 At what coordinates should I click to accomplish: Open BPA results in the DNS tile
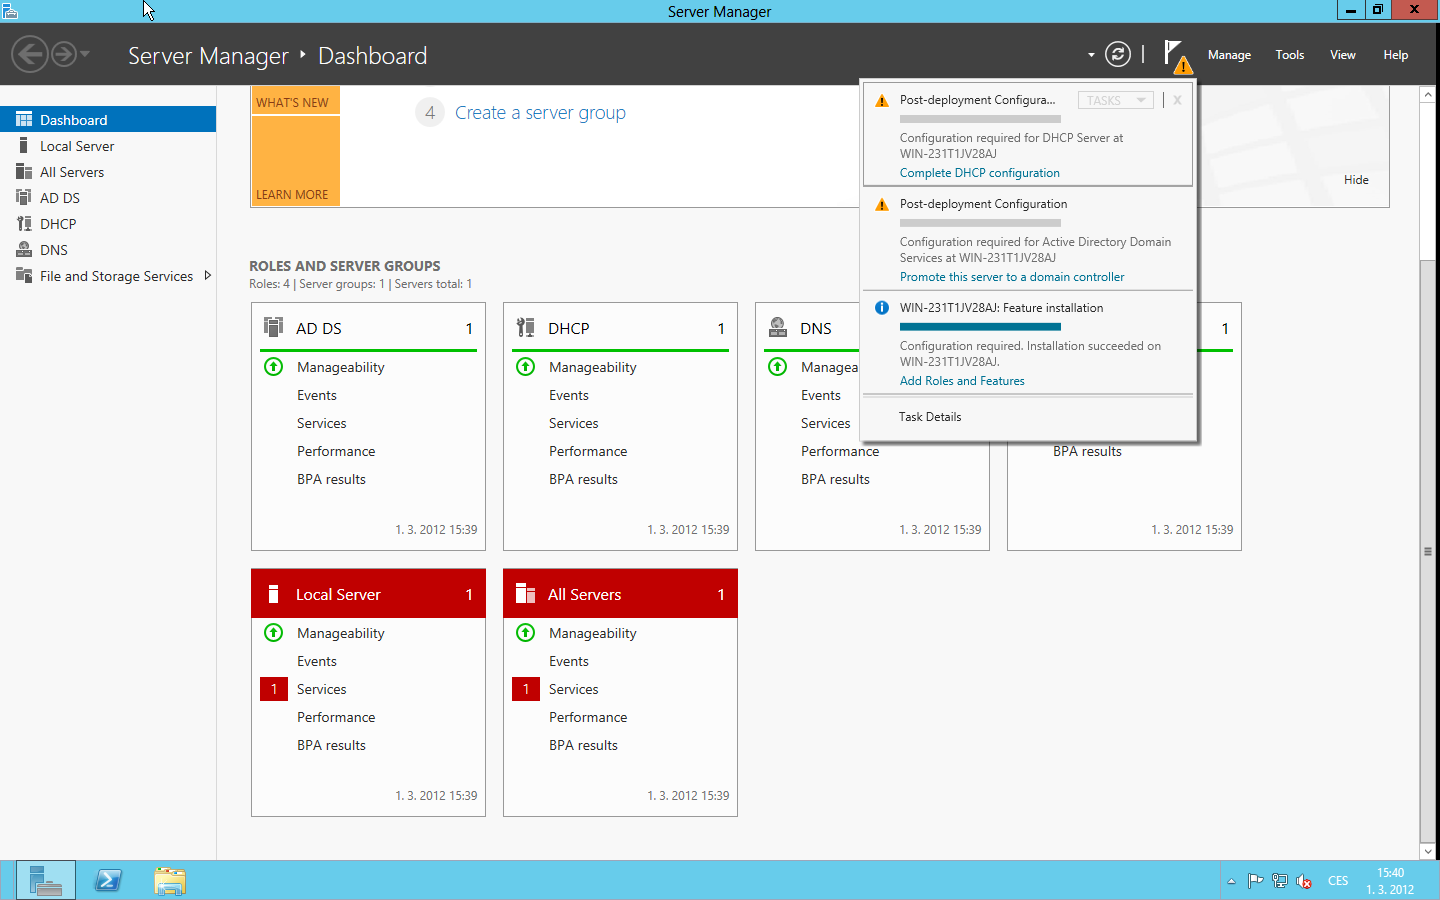pos(835,479)
